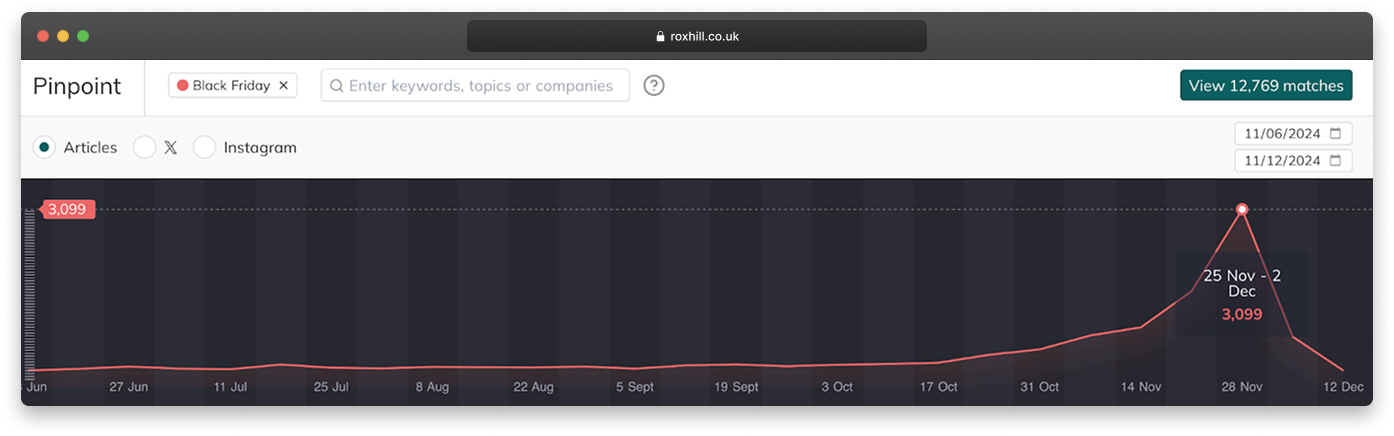
Task: Open calendar icon beside 11/12/2024 date
Action: [x=1336, y=160]
